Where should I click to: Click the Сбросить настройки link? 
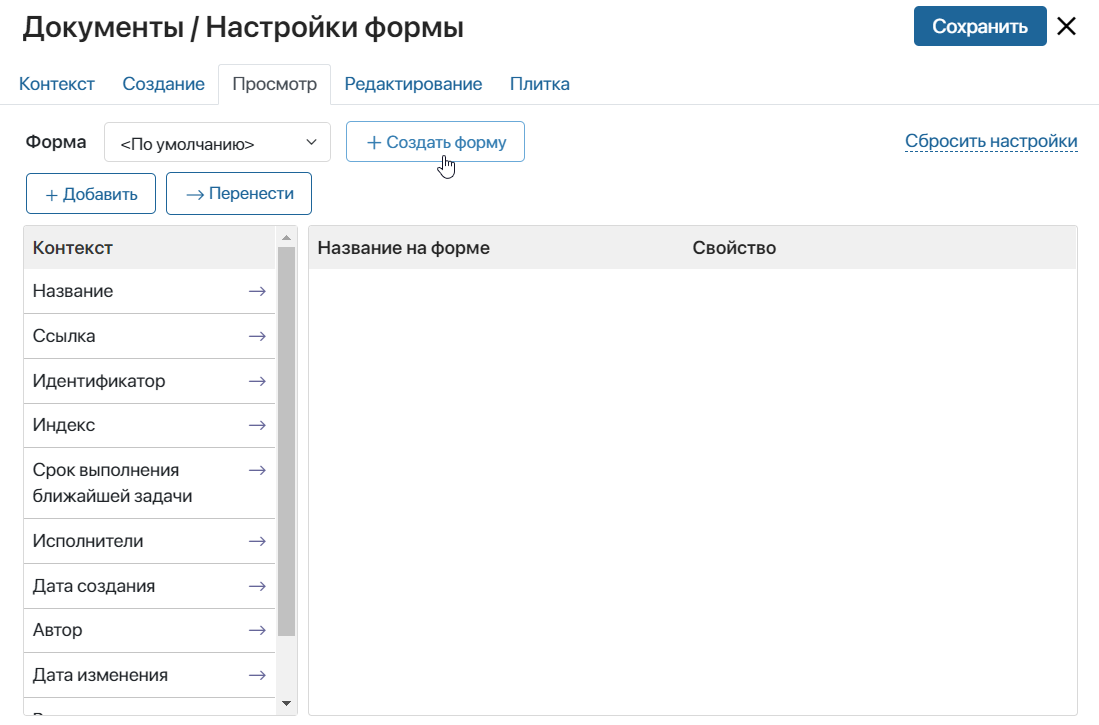click(x=991, y=141)
